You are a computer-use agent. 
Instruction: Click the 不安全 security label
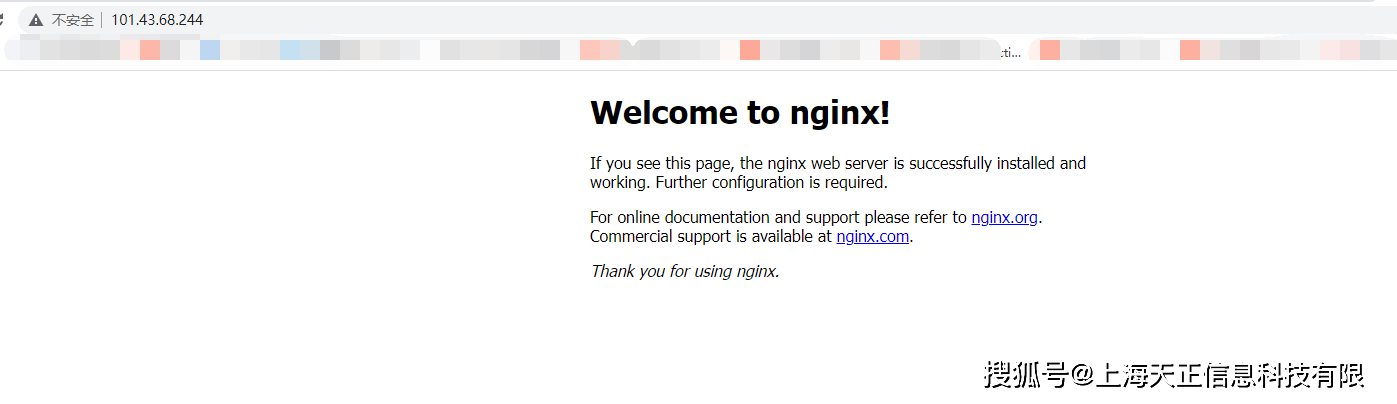click(x=73, y=20)
